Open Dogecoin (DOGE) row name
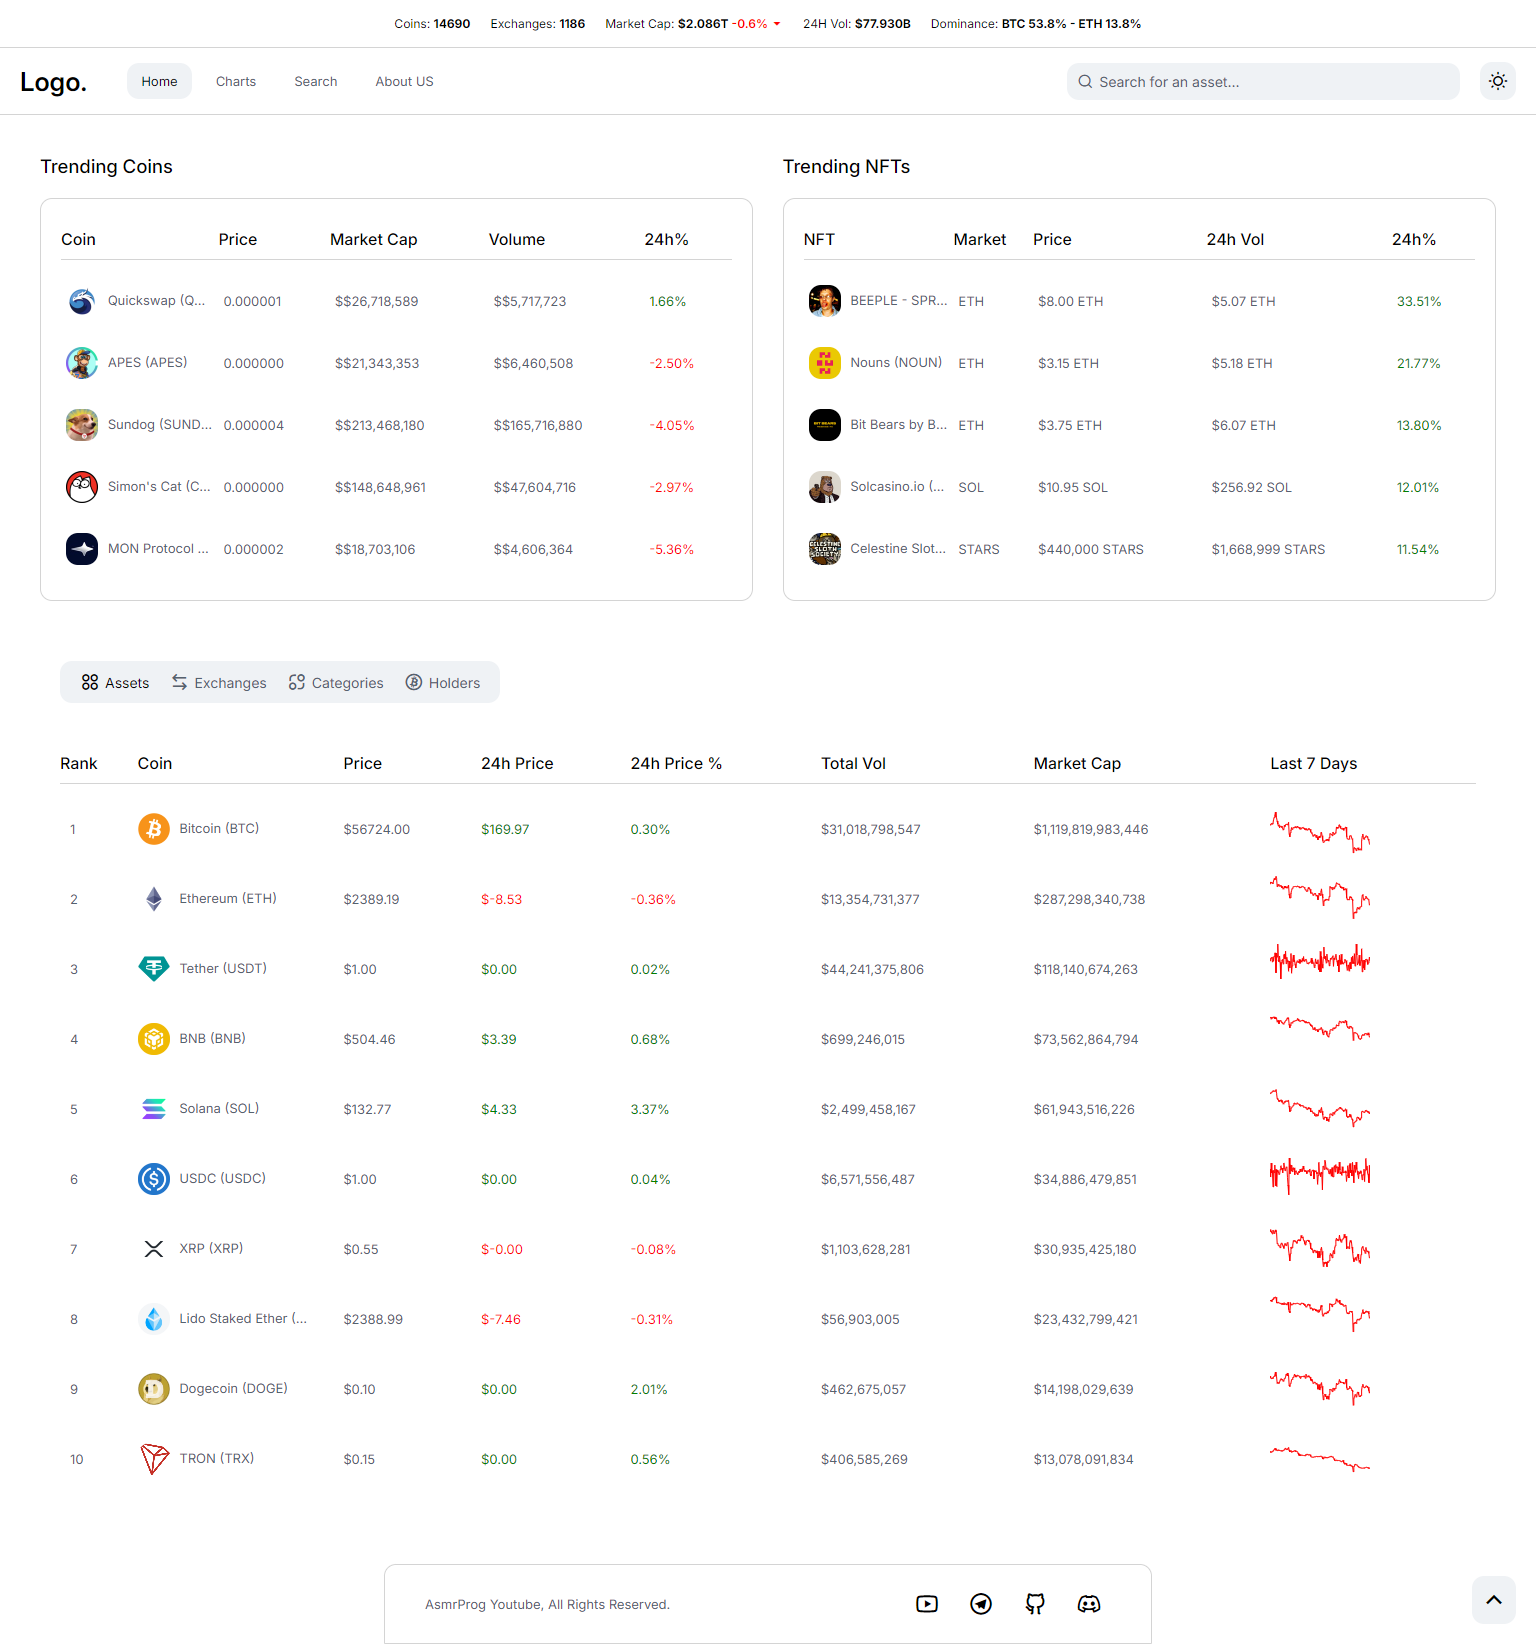The width and height of the screenshot is (1536, 1644). click(233, 1389)
